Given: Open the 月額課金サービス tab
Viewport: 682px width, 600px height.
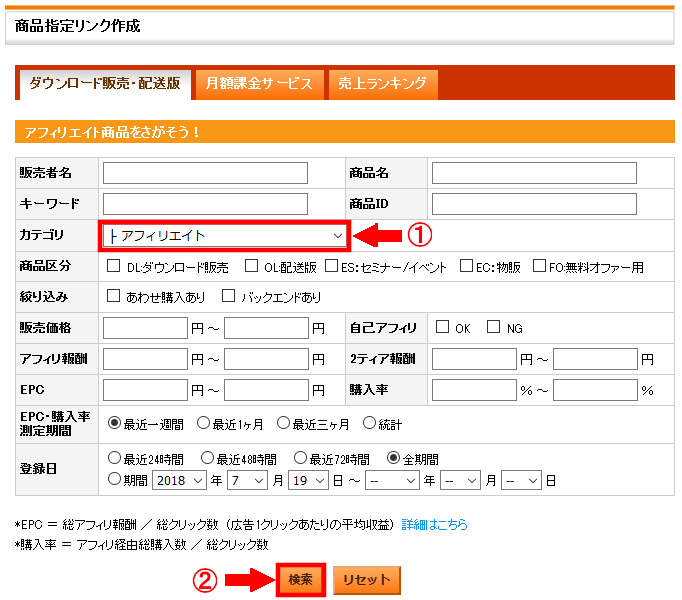Looking at the screenshot, I should tap(259, 84).
